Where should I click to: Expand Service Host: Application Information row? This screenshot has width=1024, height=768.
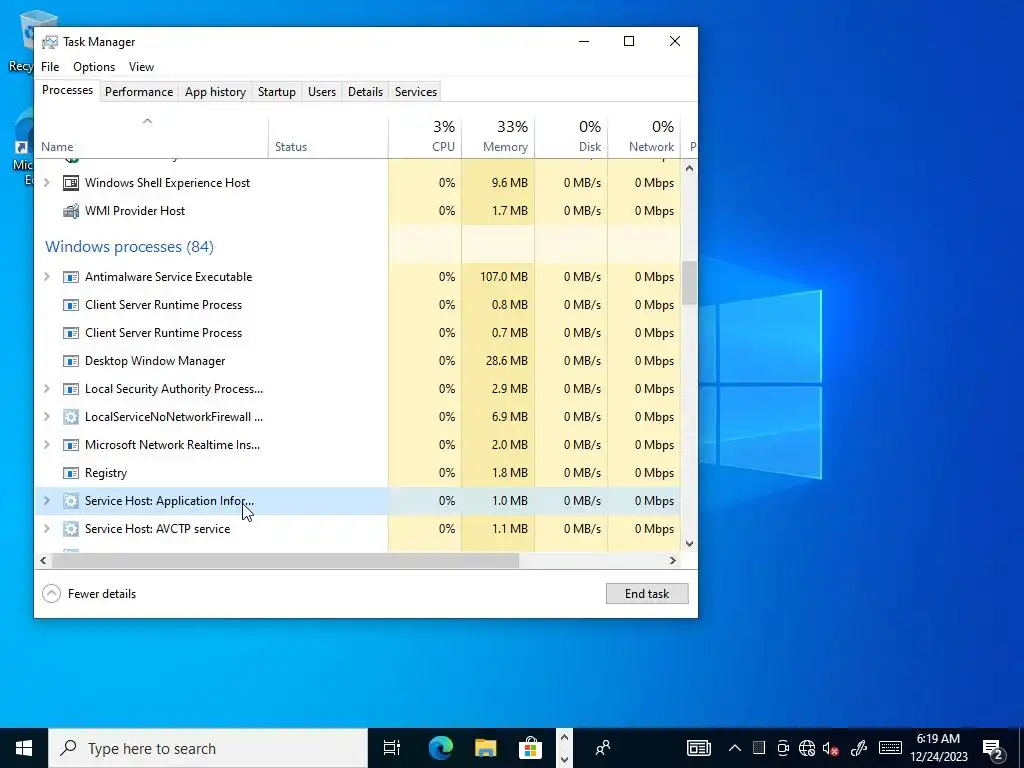(x=46, y=502)
